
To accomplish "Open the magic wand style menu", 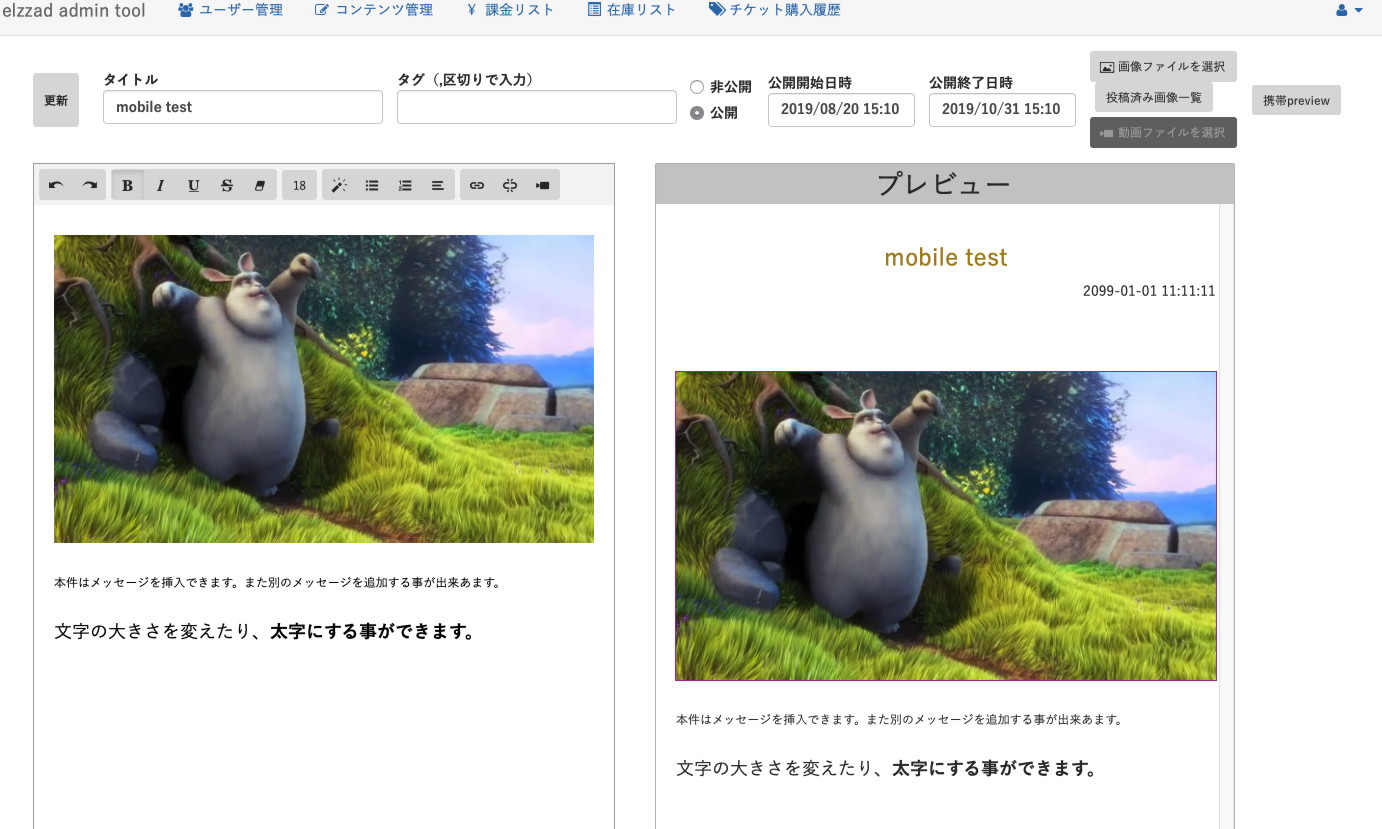I will click(x=339, y=185).
